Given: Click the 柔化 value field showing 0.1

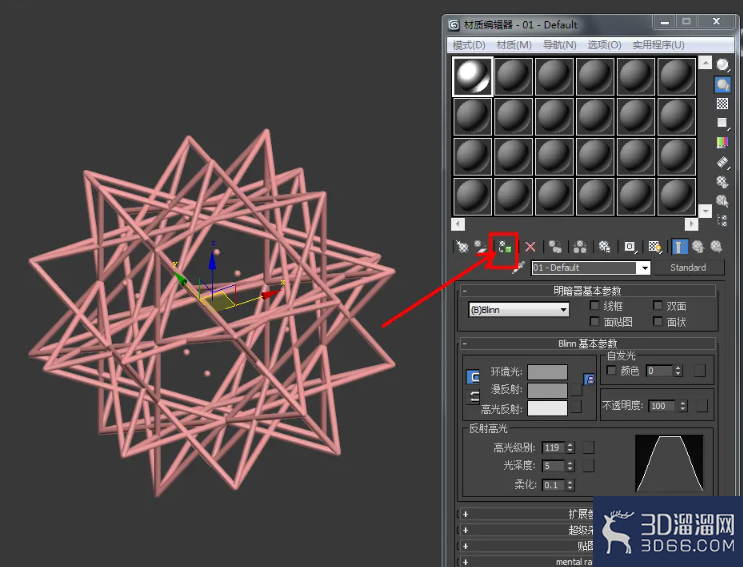Looking at the screenshot, I should point(553,485).
